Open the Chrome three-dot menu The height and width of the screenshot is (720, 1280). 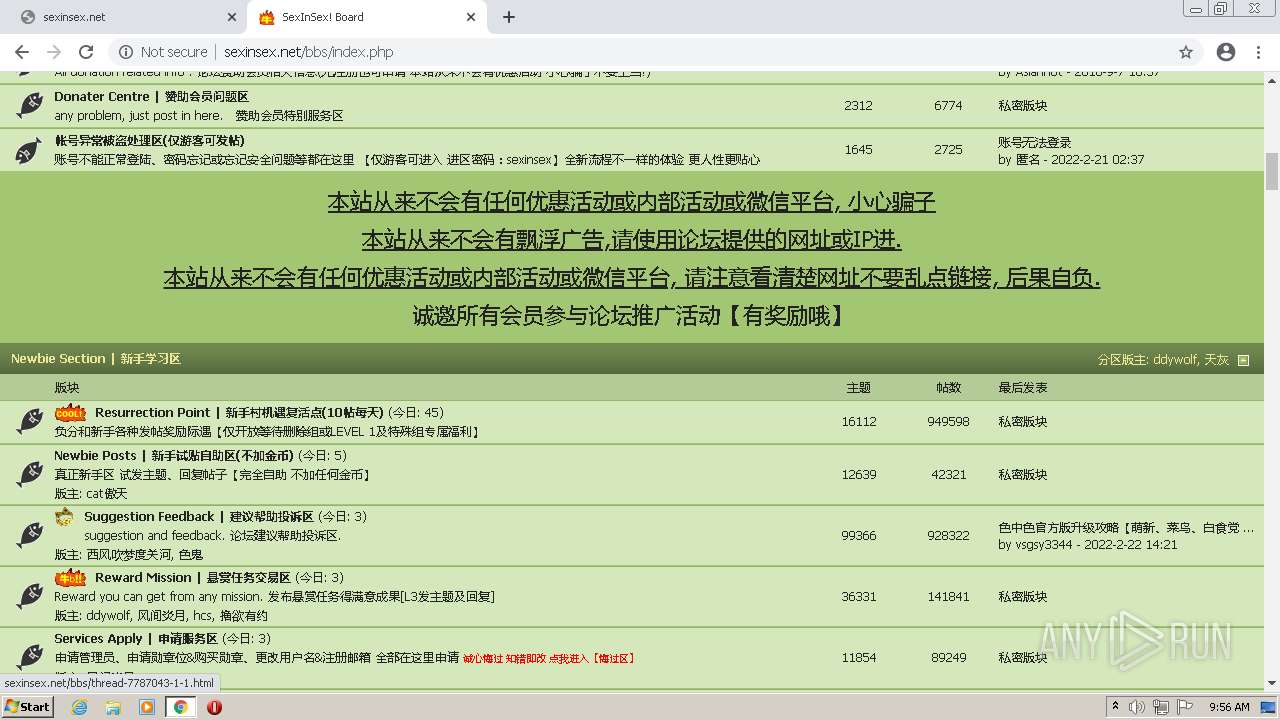(1259, 52)
